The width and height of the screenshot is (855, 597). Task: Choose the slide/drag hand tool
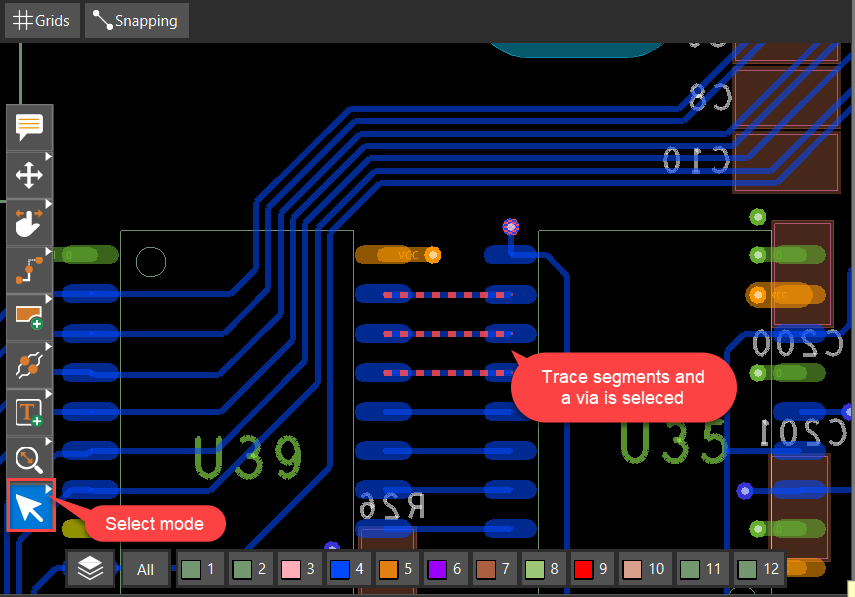(x=29, y=223)
